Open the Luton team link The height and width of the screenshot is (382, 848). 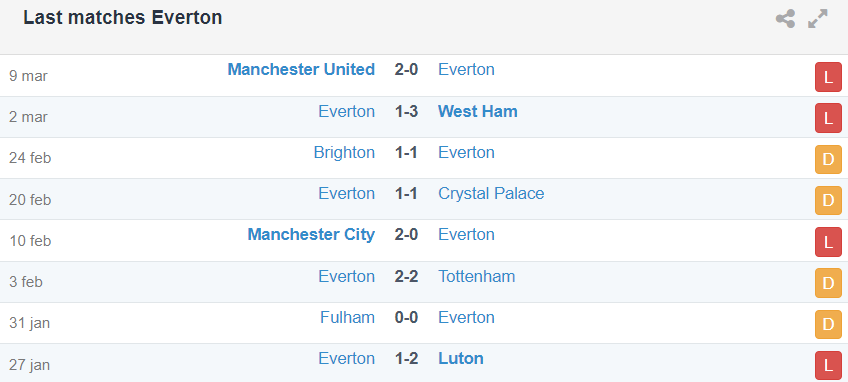click(x=461, y=359)
